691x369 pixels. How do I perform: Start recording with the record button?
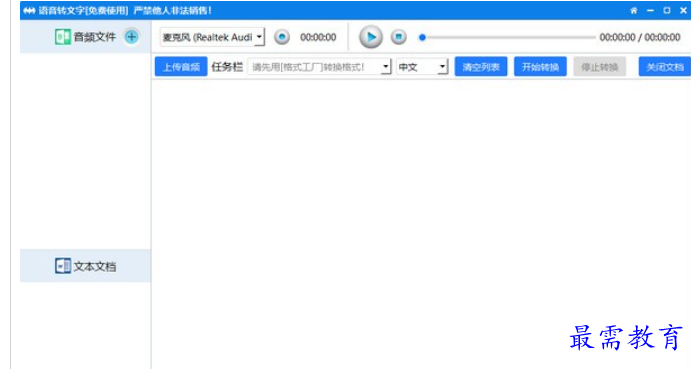tap(282, 37)
